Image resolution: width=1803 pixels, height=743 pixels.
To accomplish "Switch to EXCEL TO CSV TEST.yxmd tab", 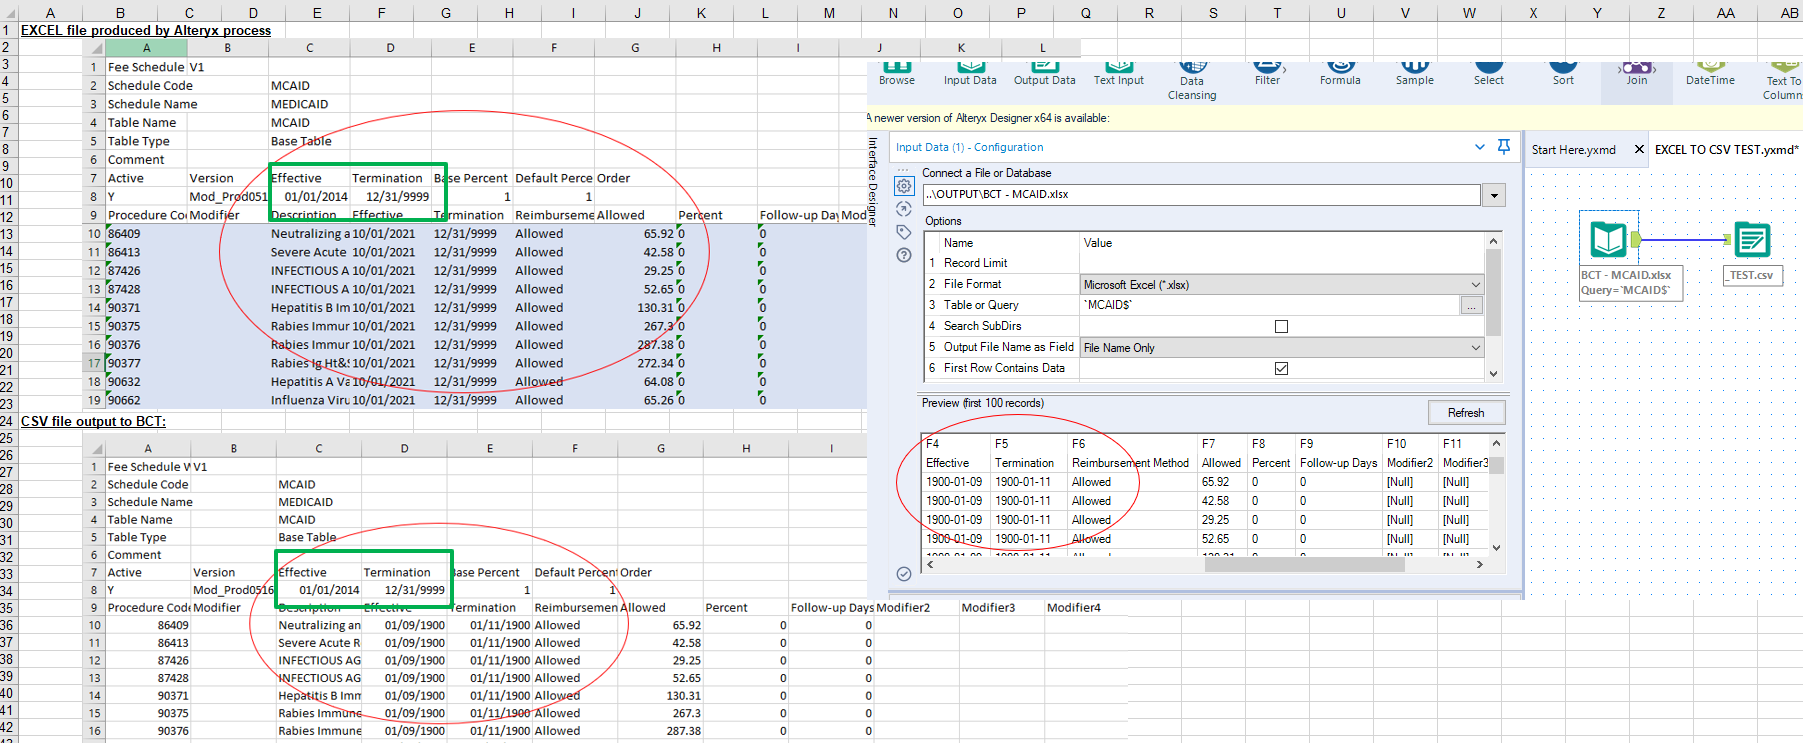I will click(1725, 150).
